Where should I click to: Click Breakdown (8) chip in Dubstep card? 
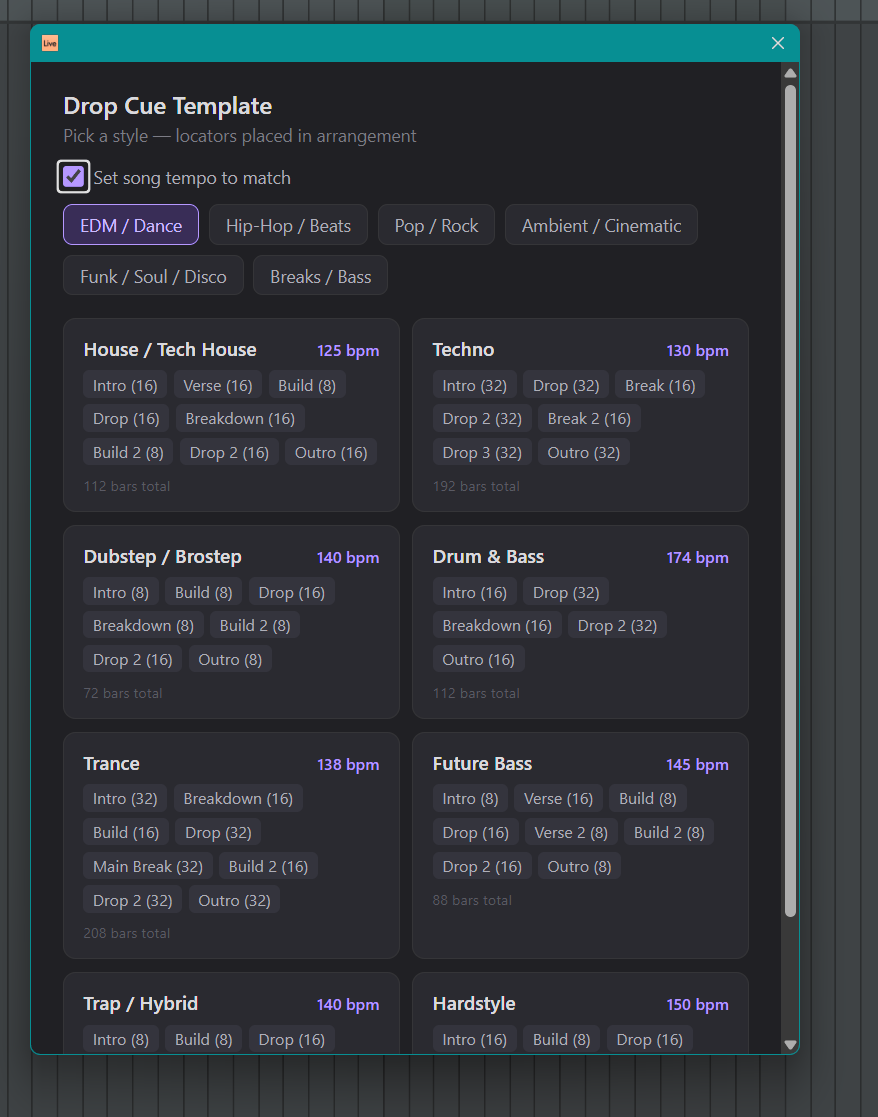point(143,625)
